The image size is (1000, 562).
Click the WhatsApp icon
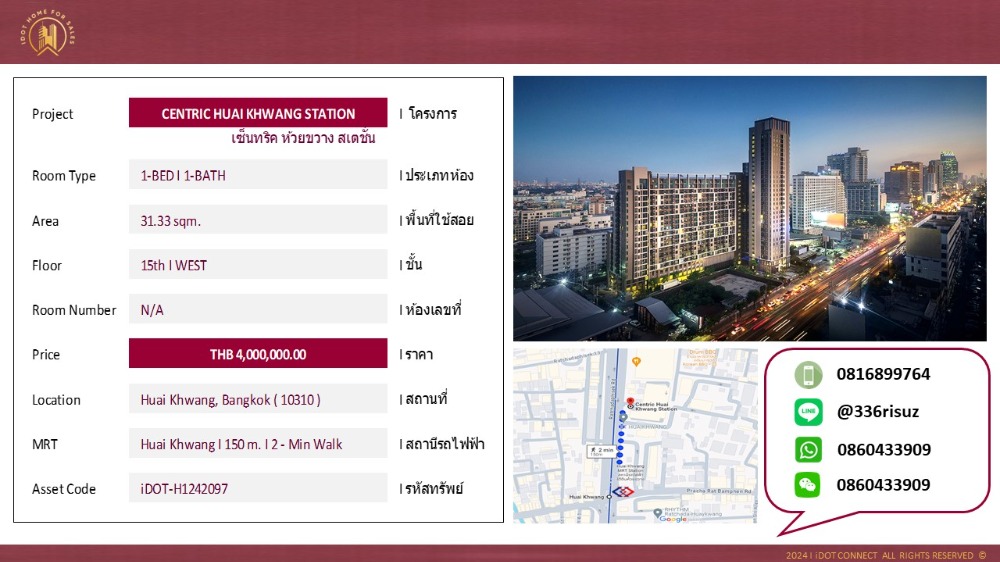point(808,450)
